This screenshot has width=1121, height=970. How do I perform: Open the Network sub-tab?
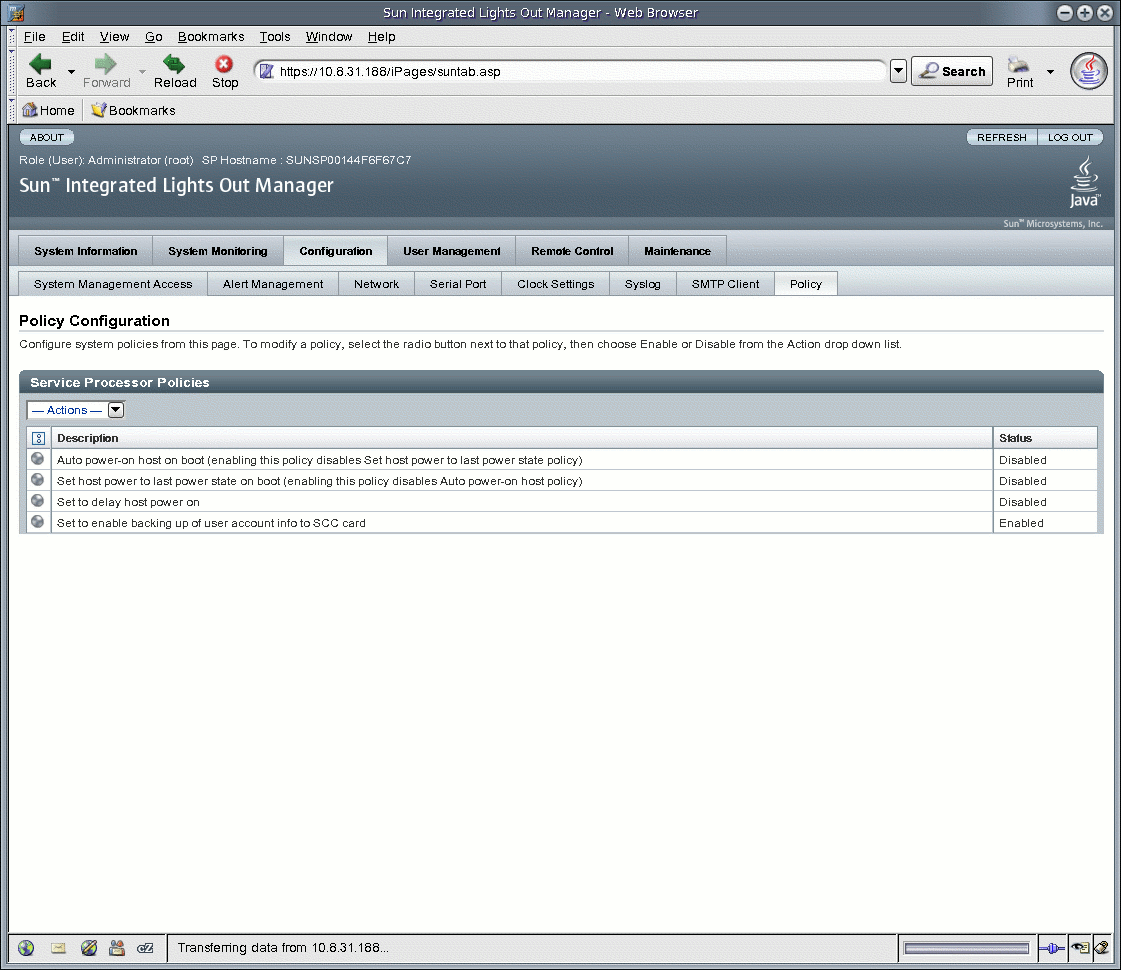tap(377, 284)
